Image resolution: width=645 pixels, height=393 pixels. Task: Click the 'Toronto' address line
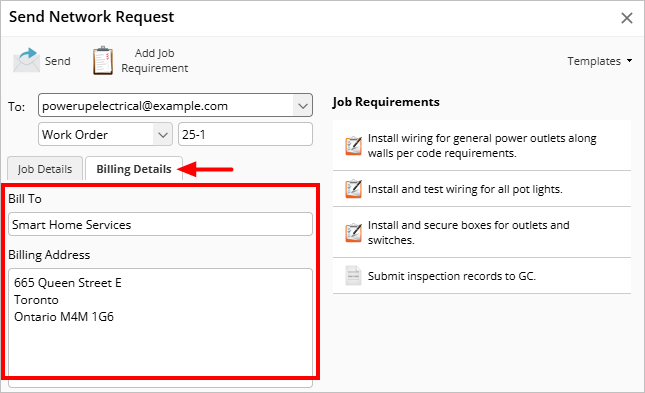(36, 300)
